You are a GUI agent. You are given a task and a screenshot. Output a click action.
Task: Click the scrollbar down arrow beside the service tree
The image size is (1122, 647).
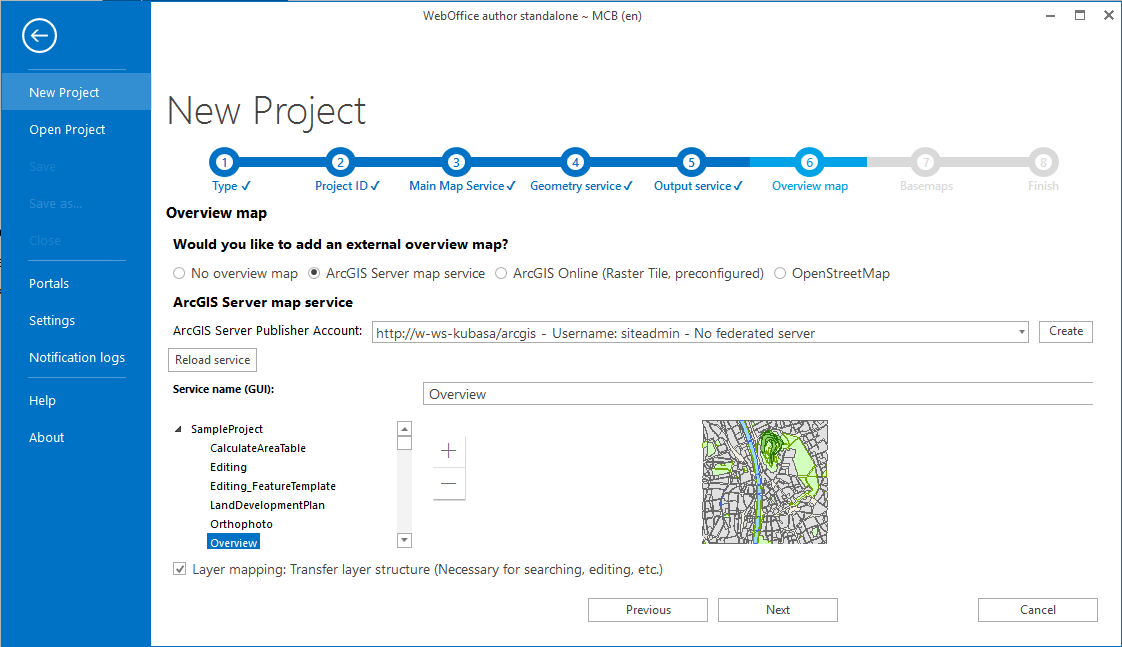[404, 539]
